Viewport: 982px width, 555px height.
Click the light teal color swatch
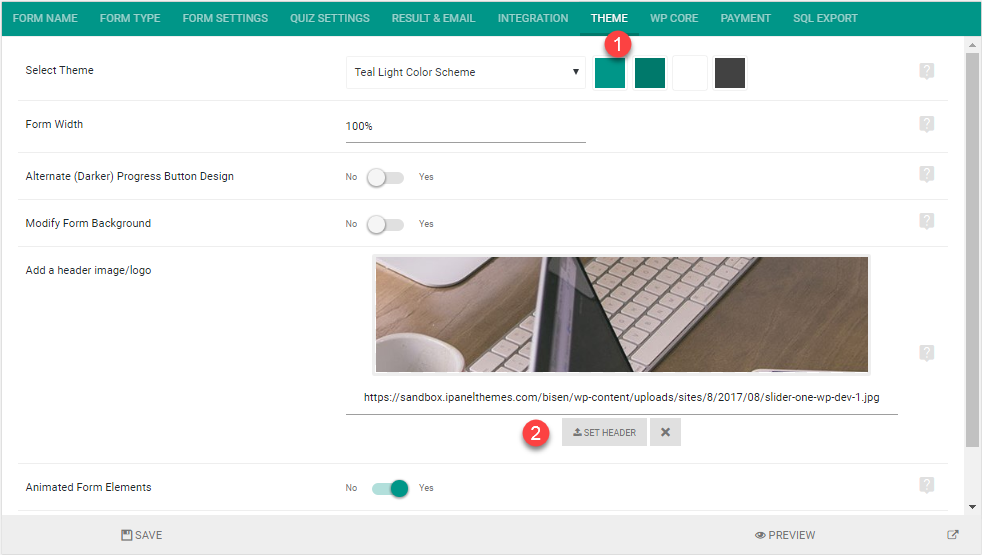point(609,73)
